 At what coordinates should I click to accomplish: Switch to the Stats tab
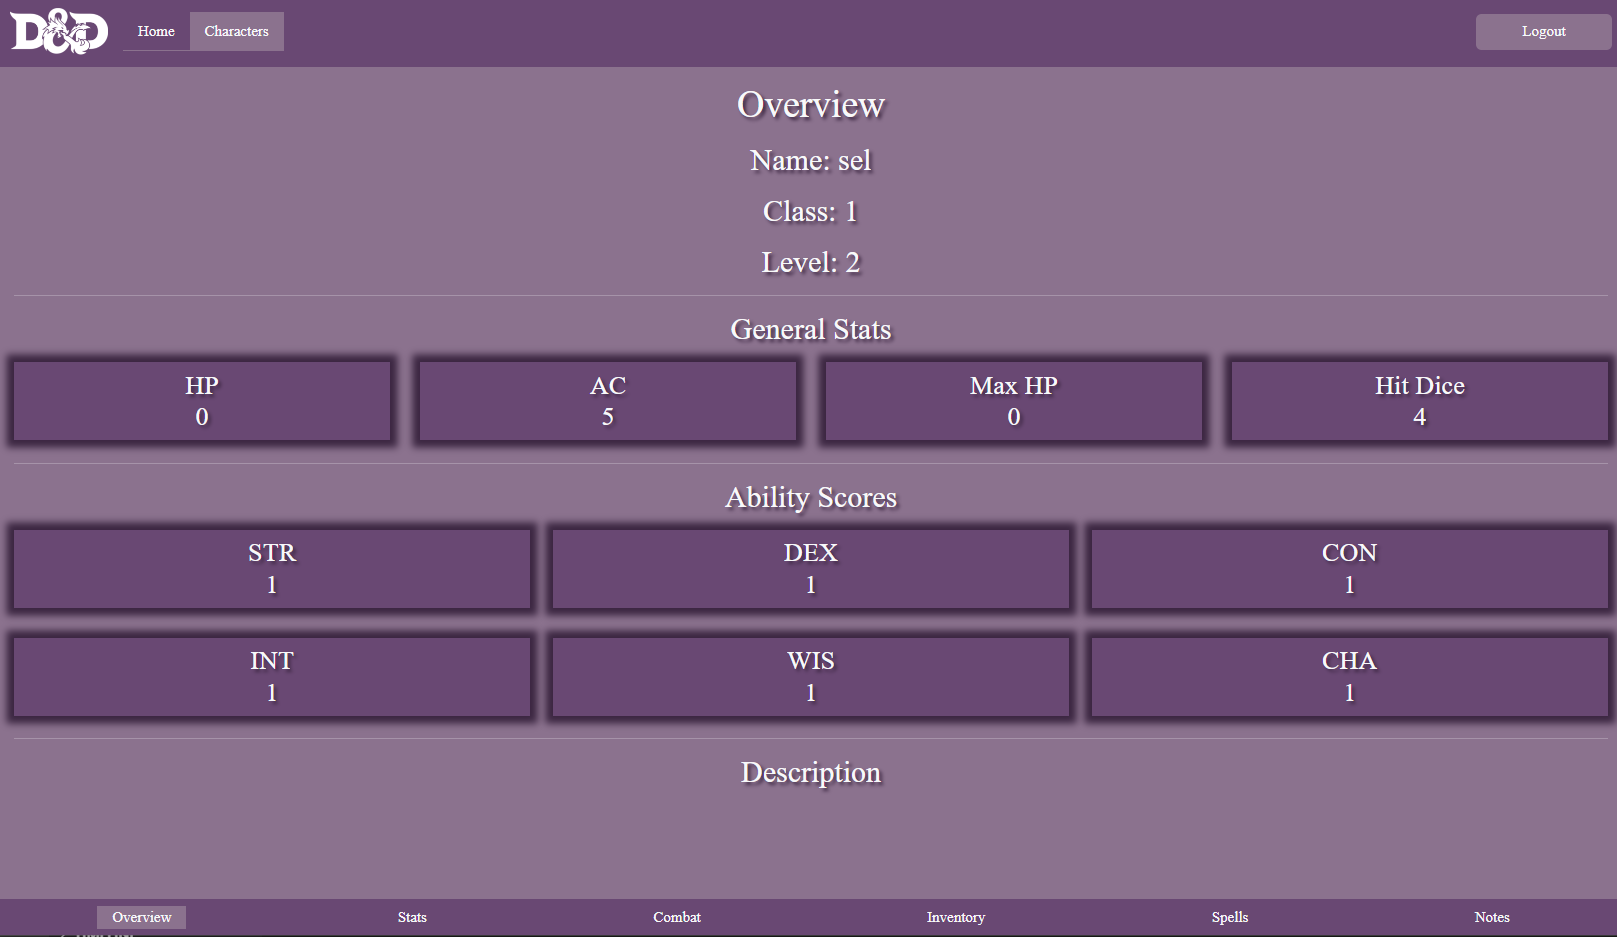click(412, 917)
